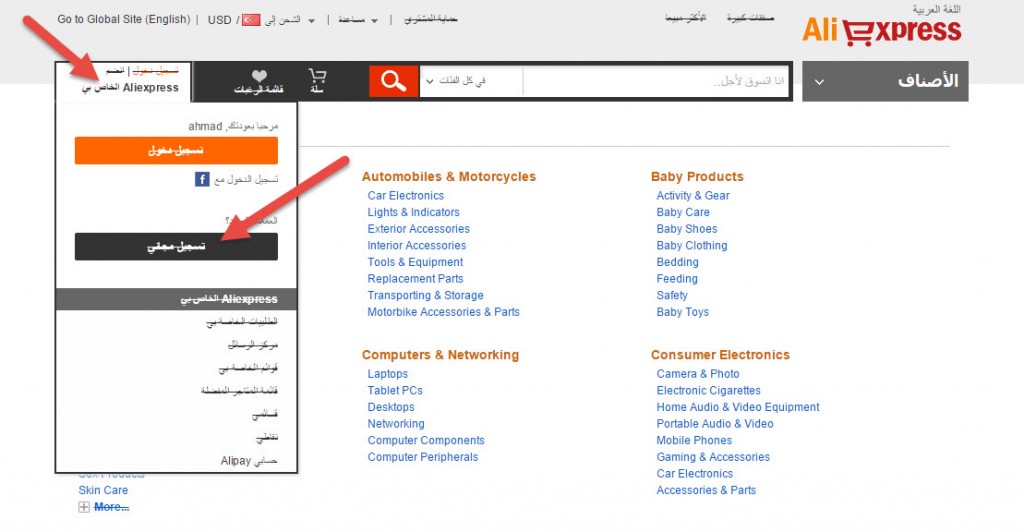Open Transporting & Storage category
Viewport: 1024px width, 532px height.
[x=425, y=296]
